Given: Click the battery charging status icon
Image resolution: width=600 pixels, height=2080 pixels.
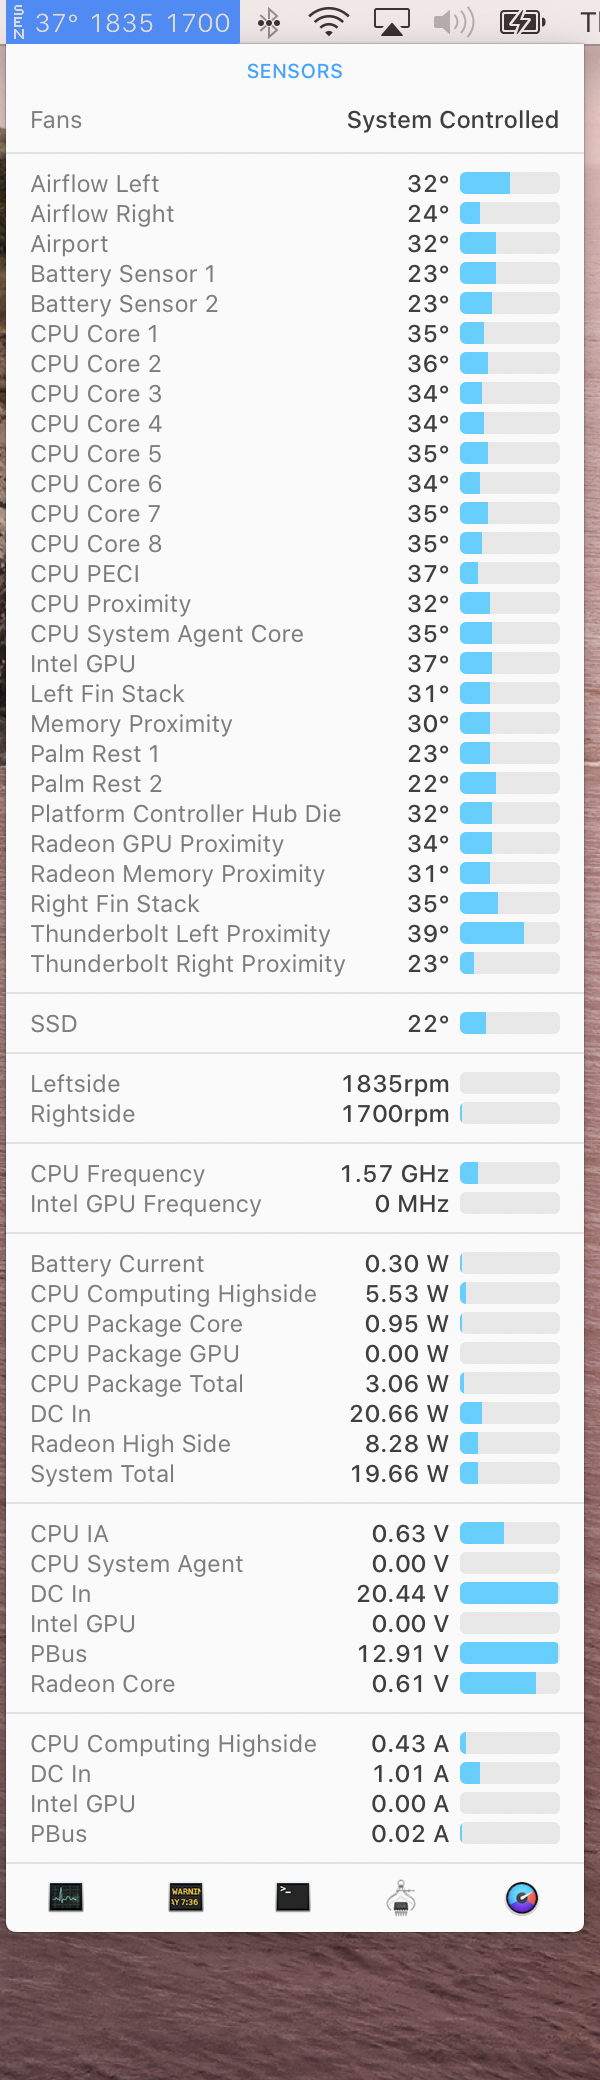Looking at the screenshot, I should tap(523, 22).
